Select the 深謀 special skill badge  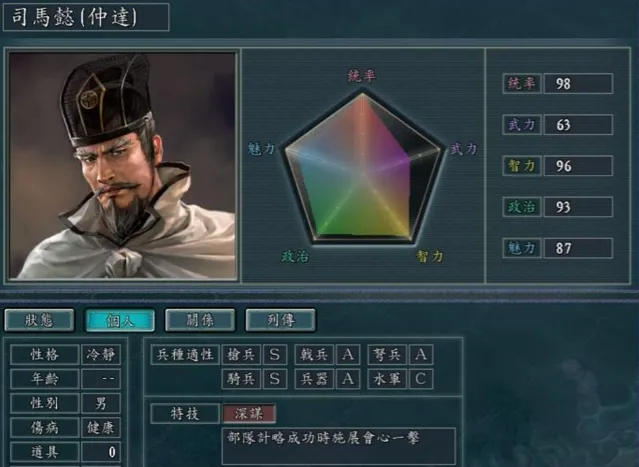249,414
